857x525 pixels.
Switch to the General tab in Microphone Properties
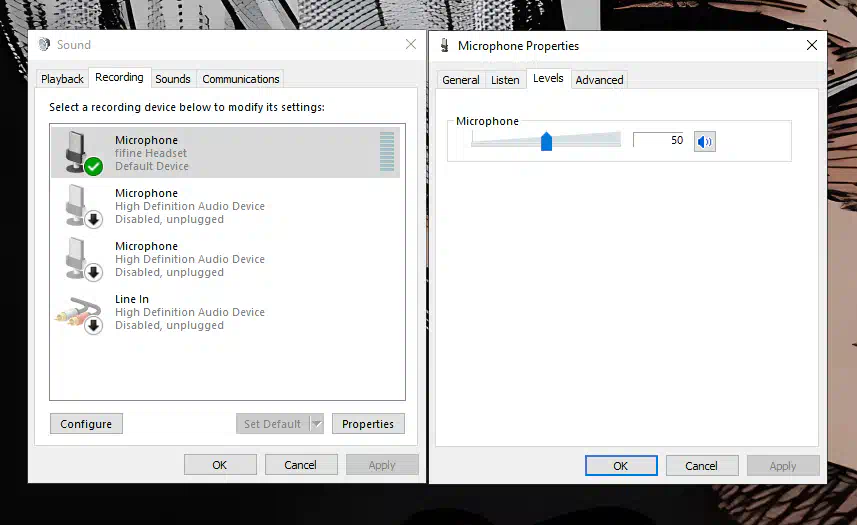tap(461, 80)
